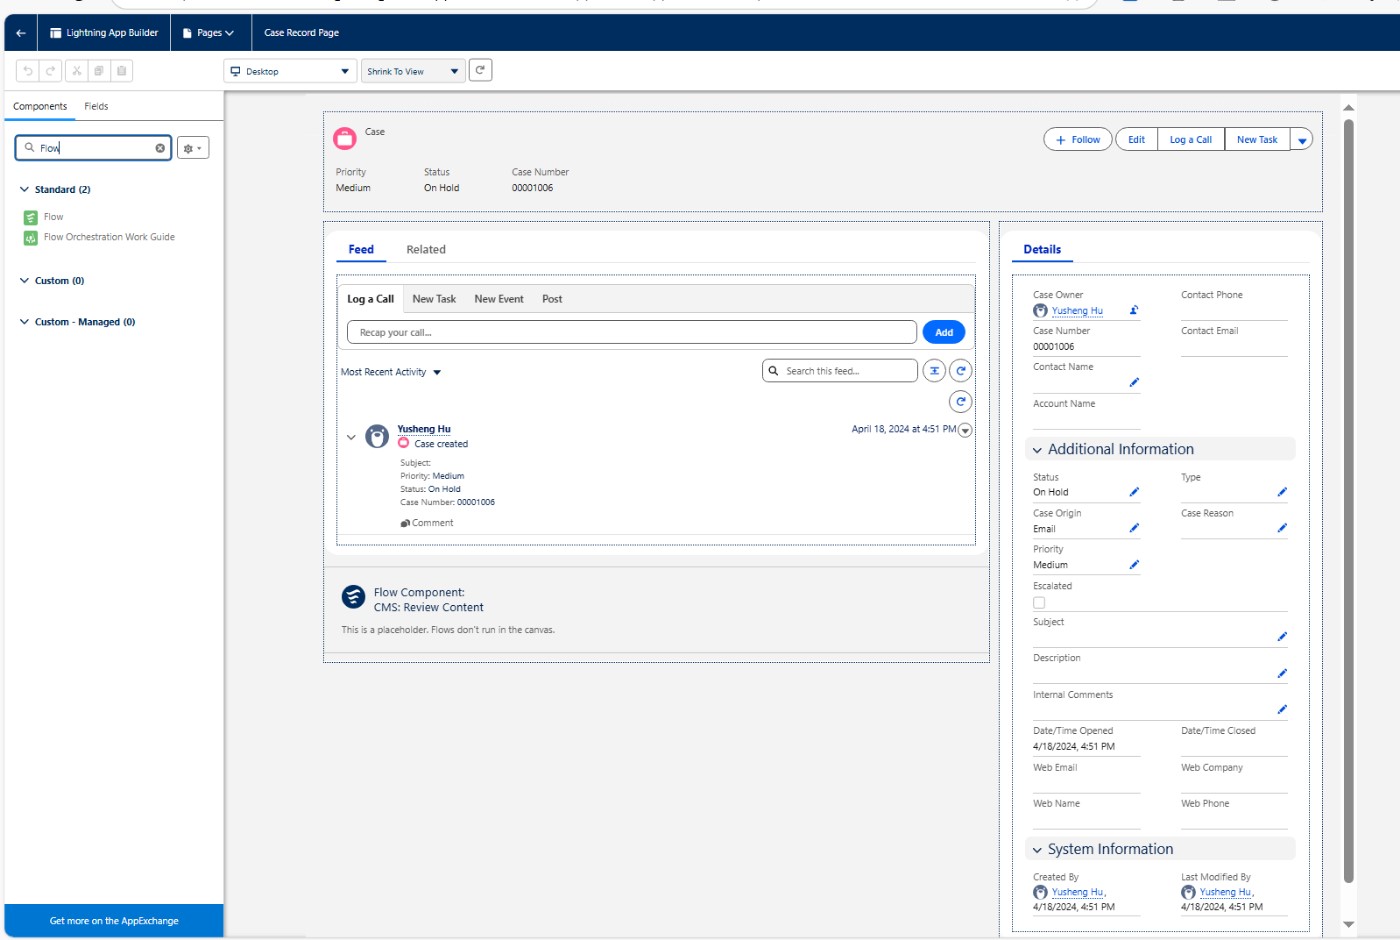Viewport: 1400px width, 940px height.
Task: Click the Edit button on the case
Action: pos(1137,140)
